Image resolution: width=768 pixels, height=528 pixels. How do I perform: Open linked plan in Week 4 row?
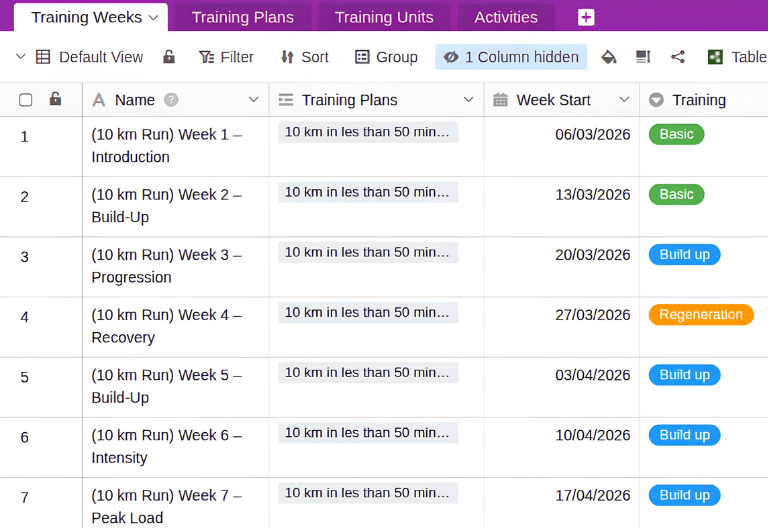pos(368,312)
